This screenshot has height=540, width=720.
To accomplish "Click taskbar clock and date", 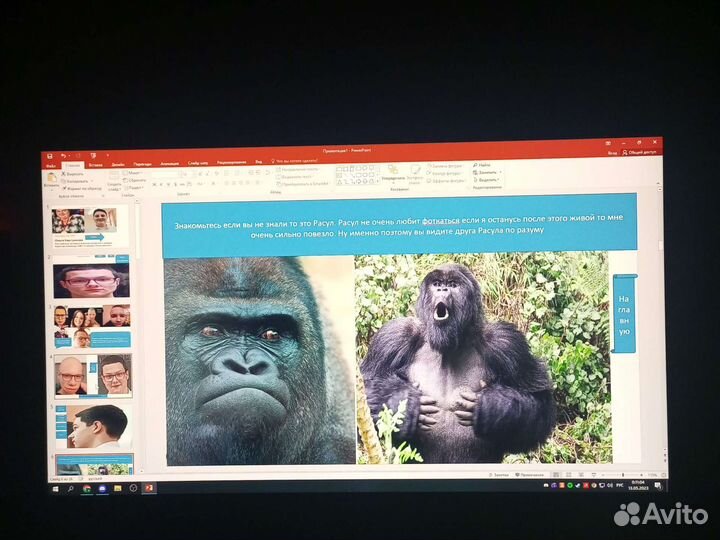I will click(637, 485).
